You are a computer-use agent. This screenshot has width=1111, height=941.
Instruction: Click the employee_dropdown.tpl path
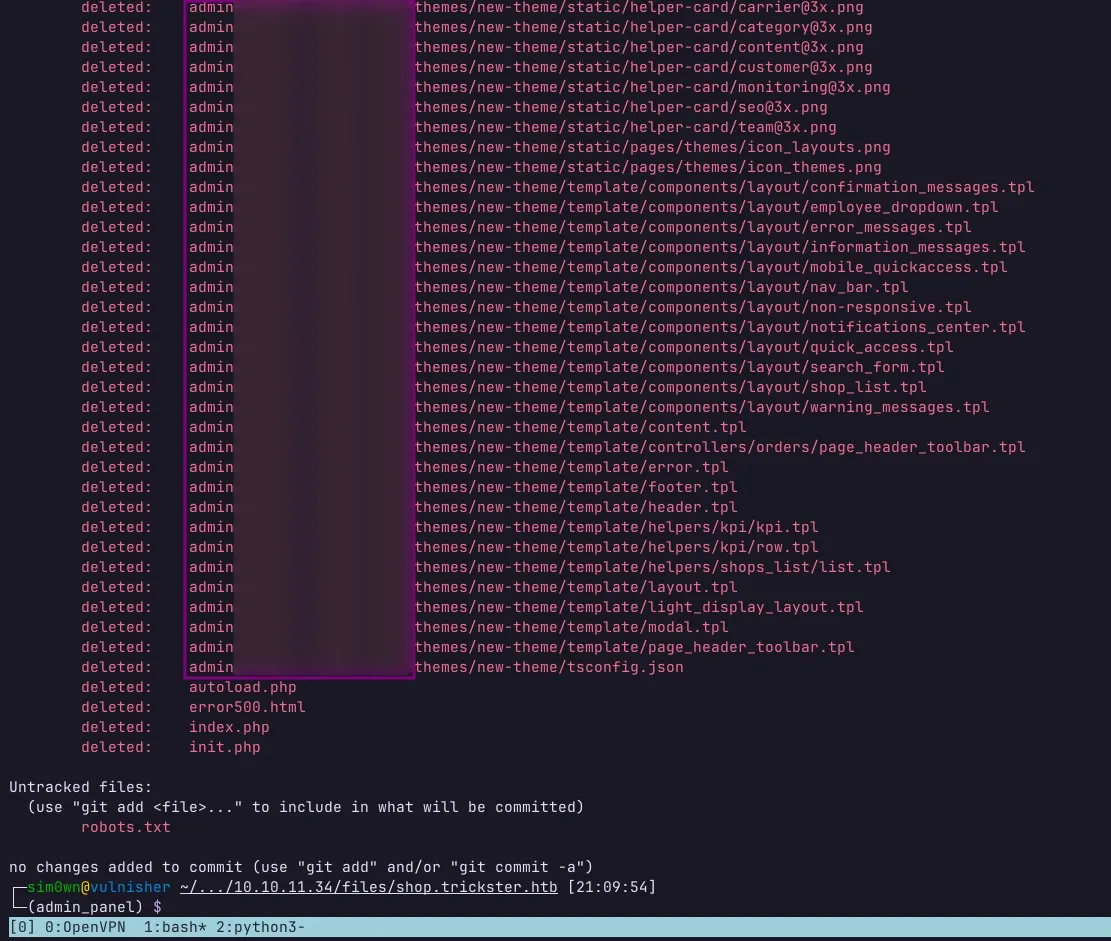pyautogui.click(x=706, y=207)
